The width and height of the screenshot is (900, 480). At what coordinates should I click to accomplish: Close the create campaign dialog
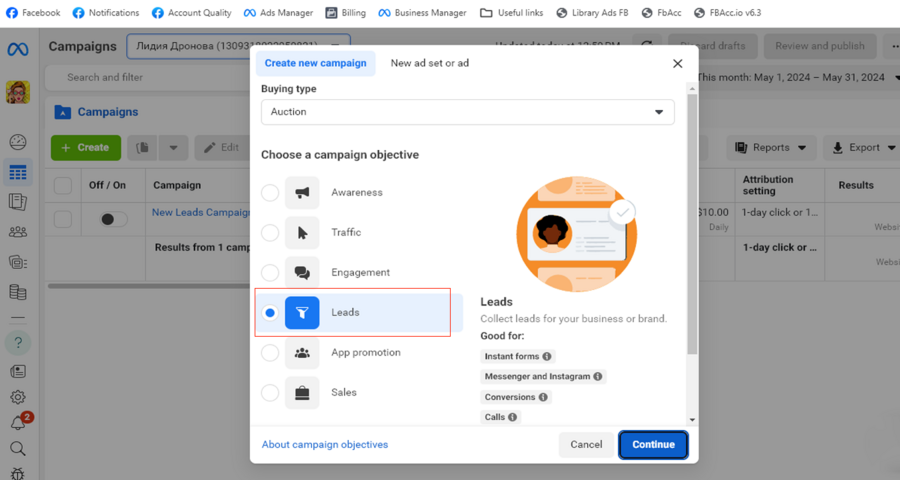(678, 63)
